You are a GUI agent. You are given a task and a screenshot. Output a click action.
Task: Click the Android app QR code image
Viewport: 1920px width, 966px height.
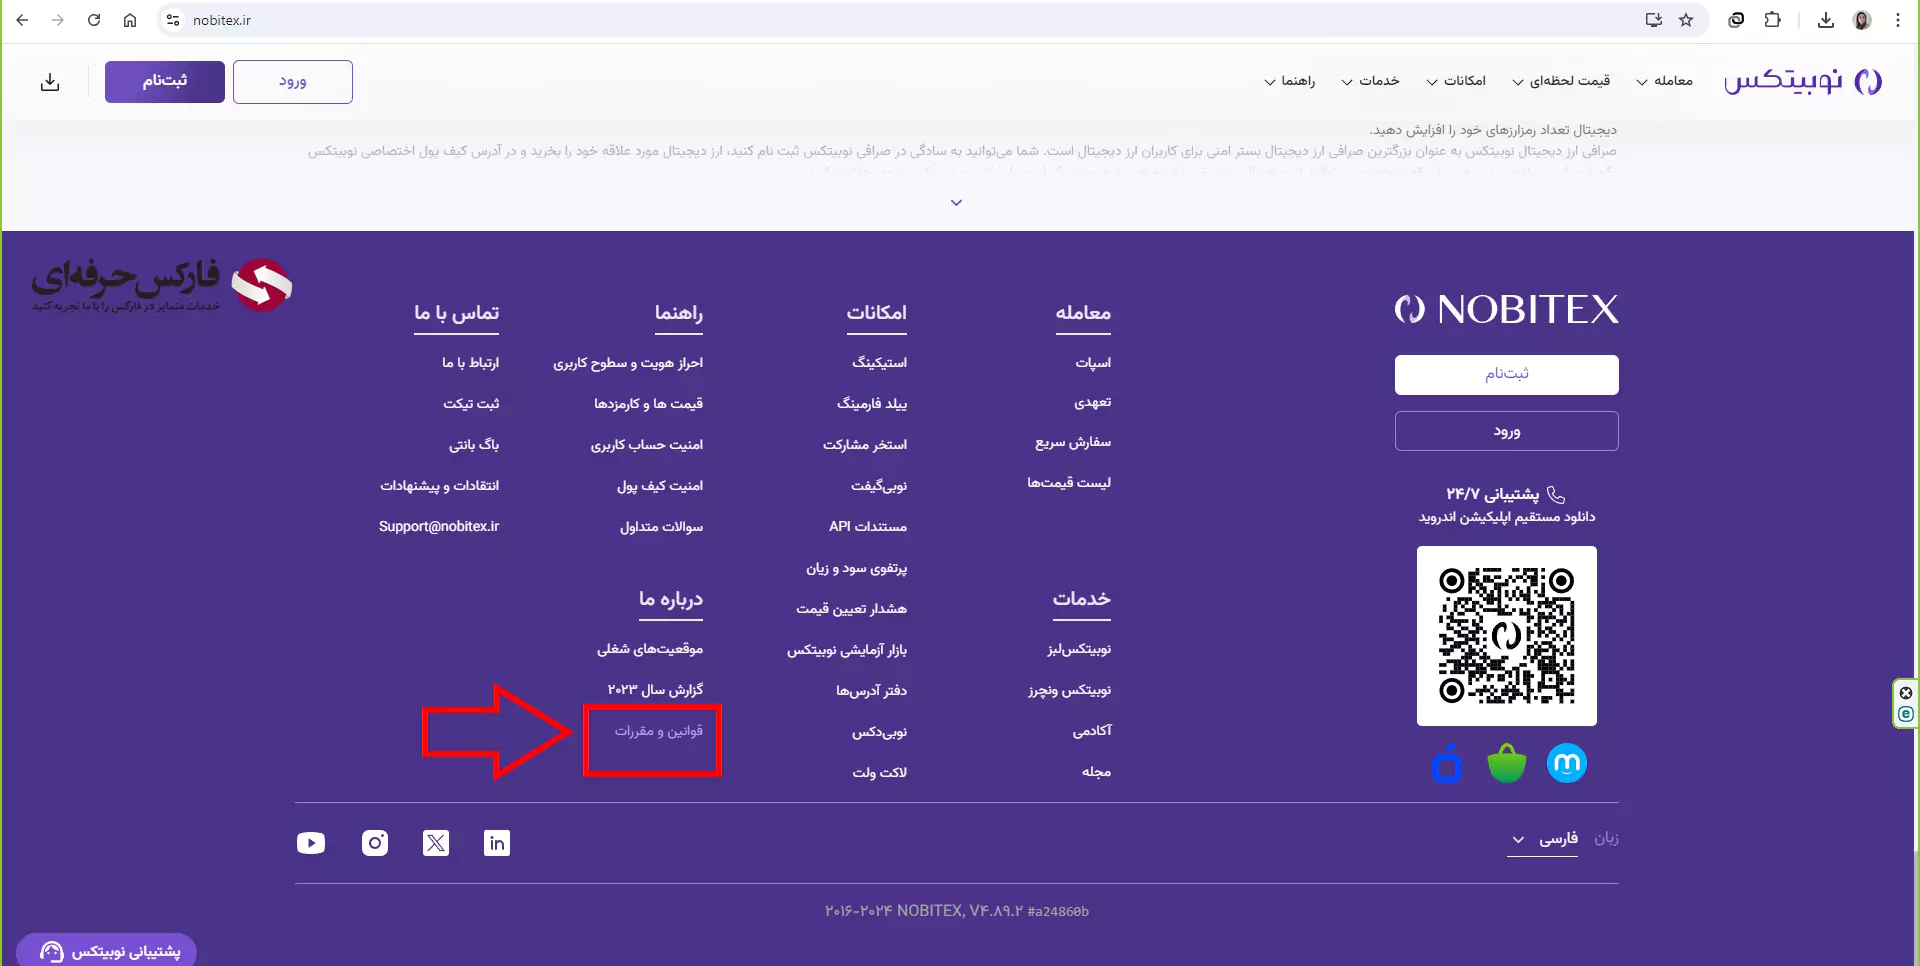1507,636
